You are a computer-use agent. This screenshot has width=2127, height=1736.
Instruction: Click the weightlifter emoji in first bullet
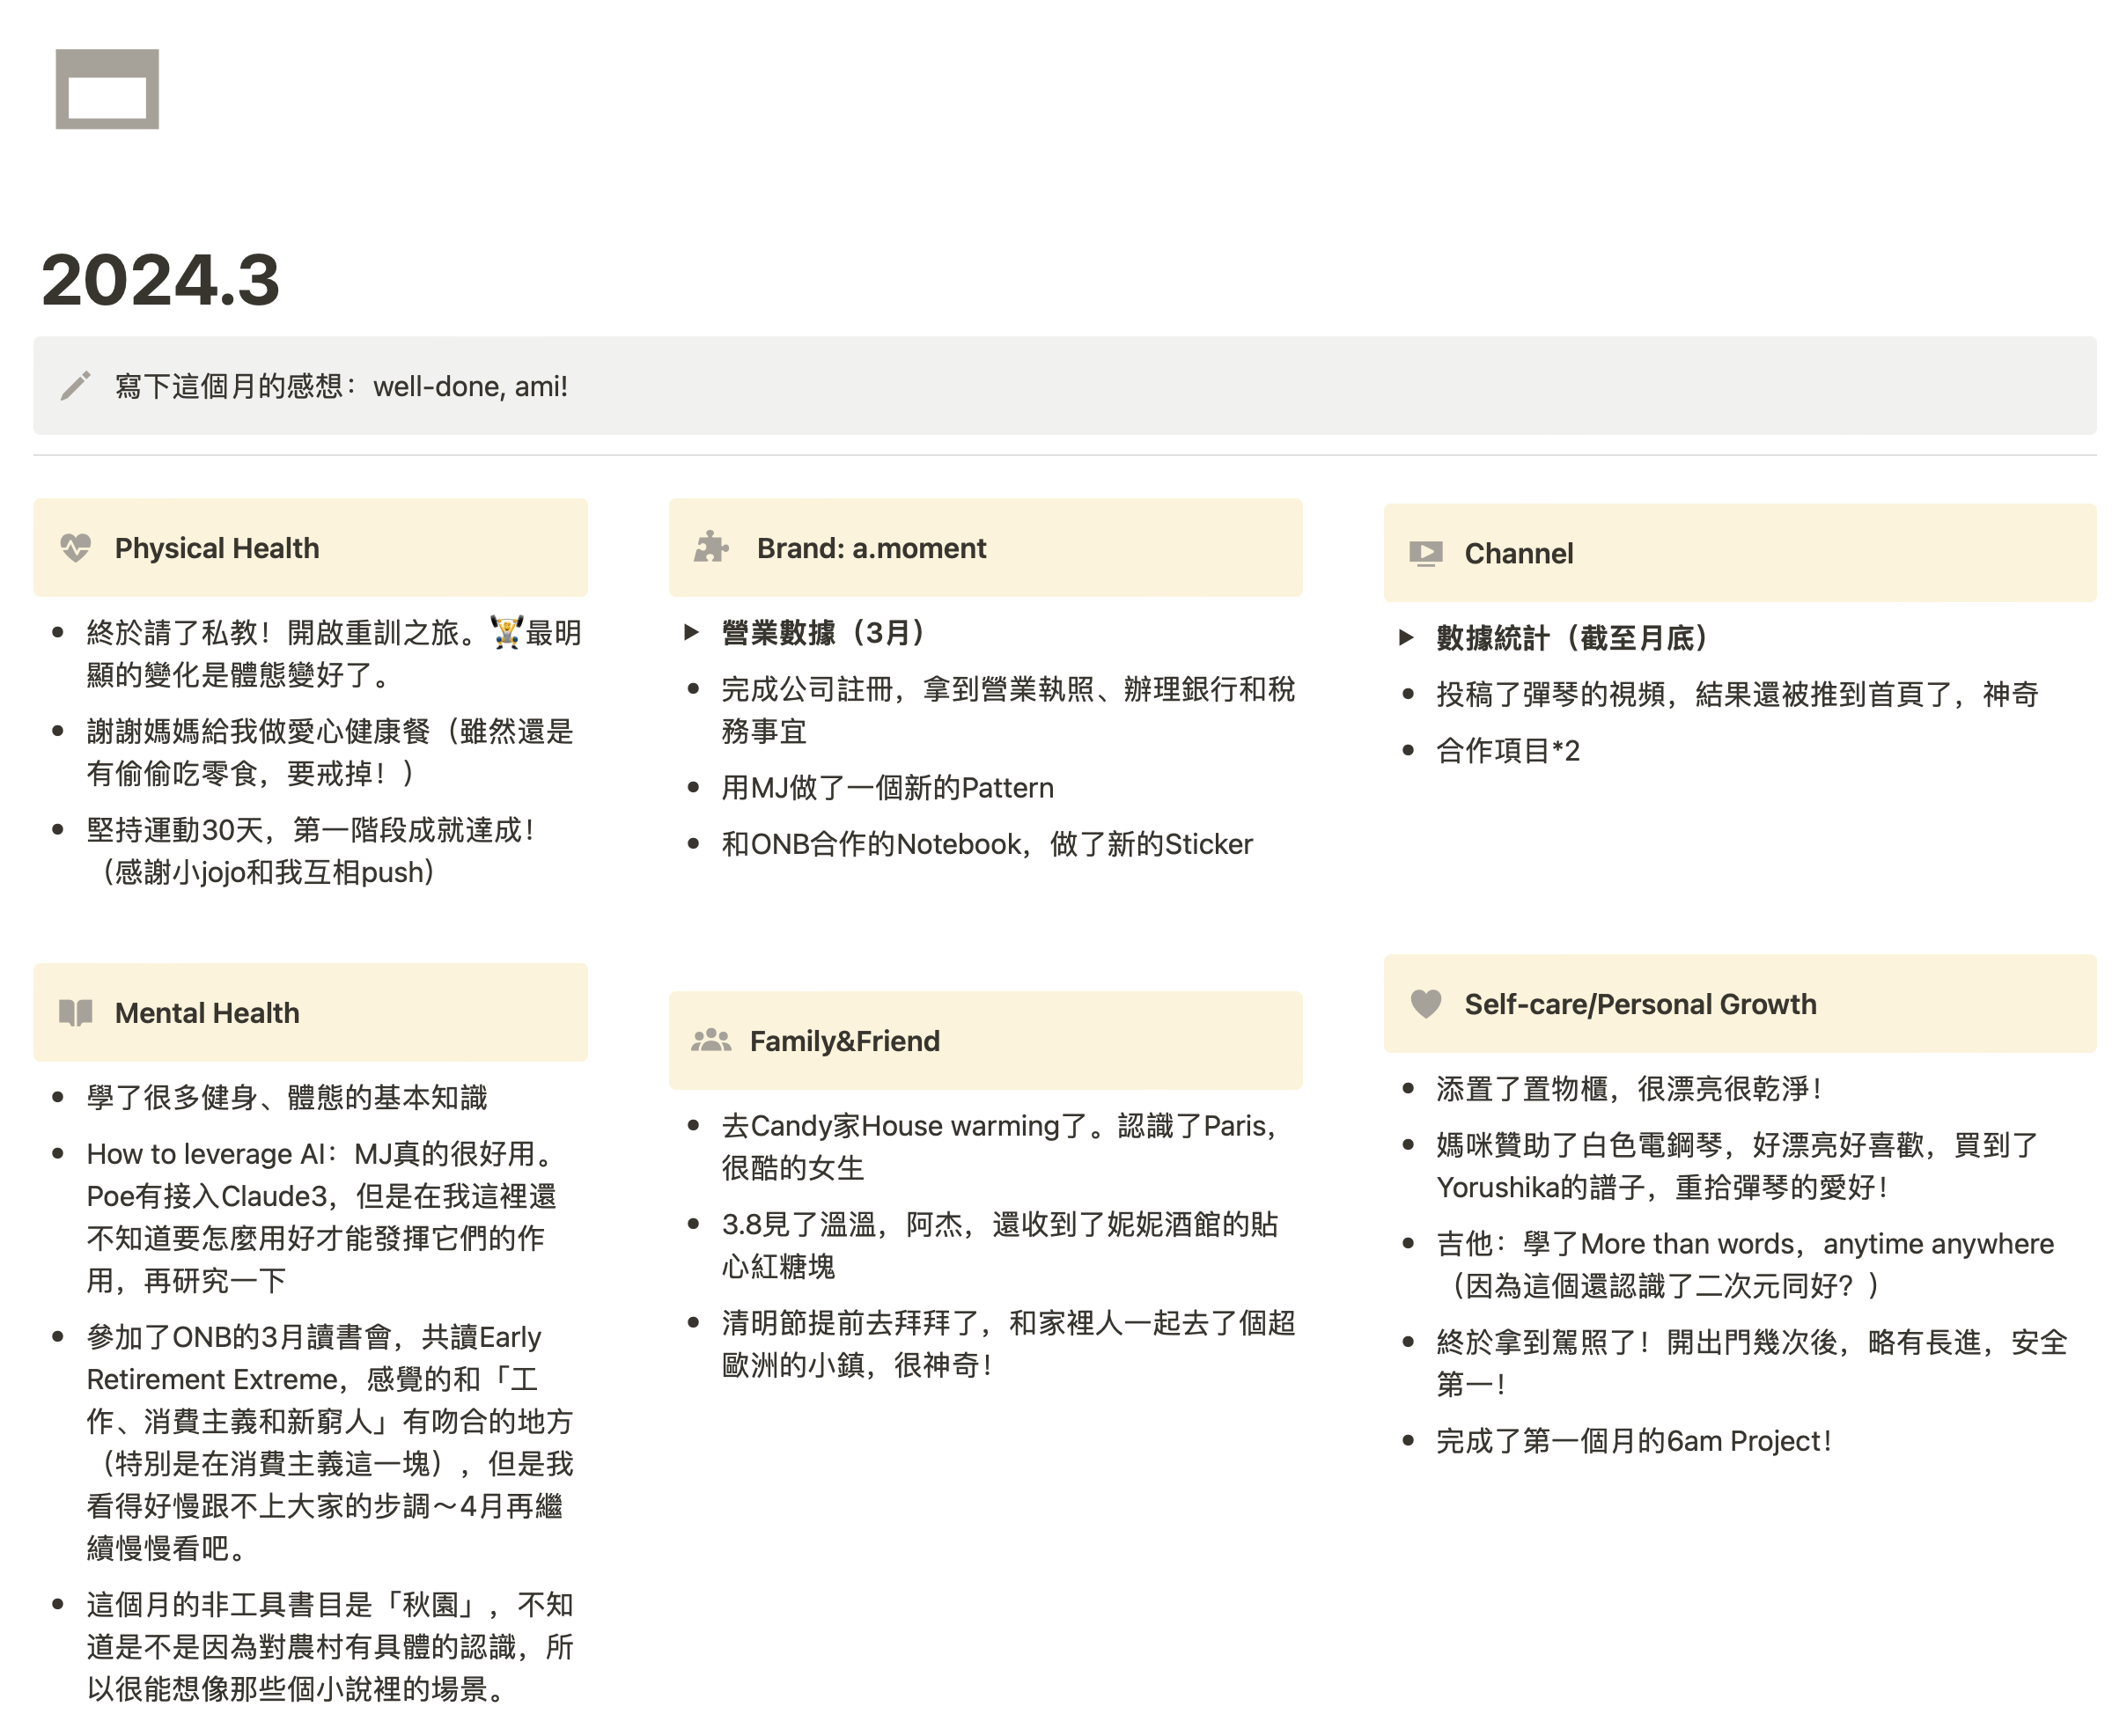pyautogui.click(x=506, y=632)
